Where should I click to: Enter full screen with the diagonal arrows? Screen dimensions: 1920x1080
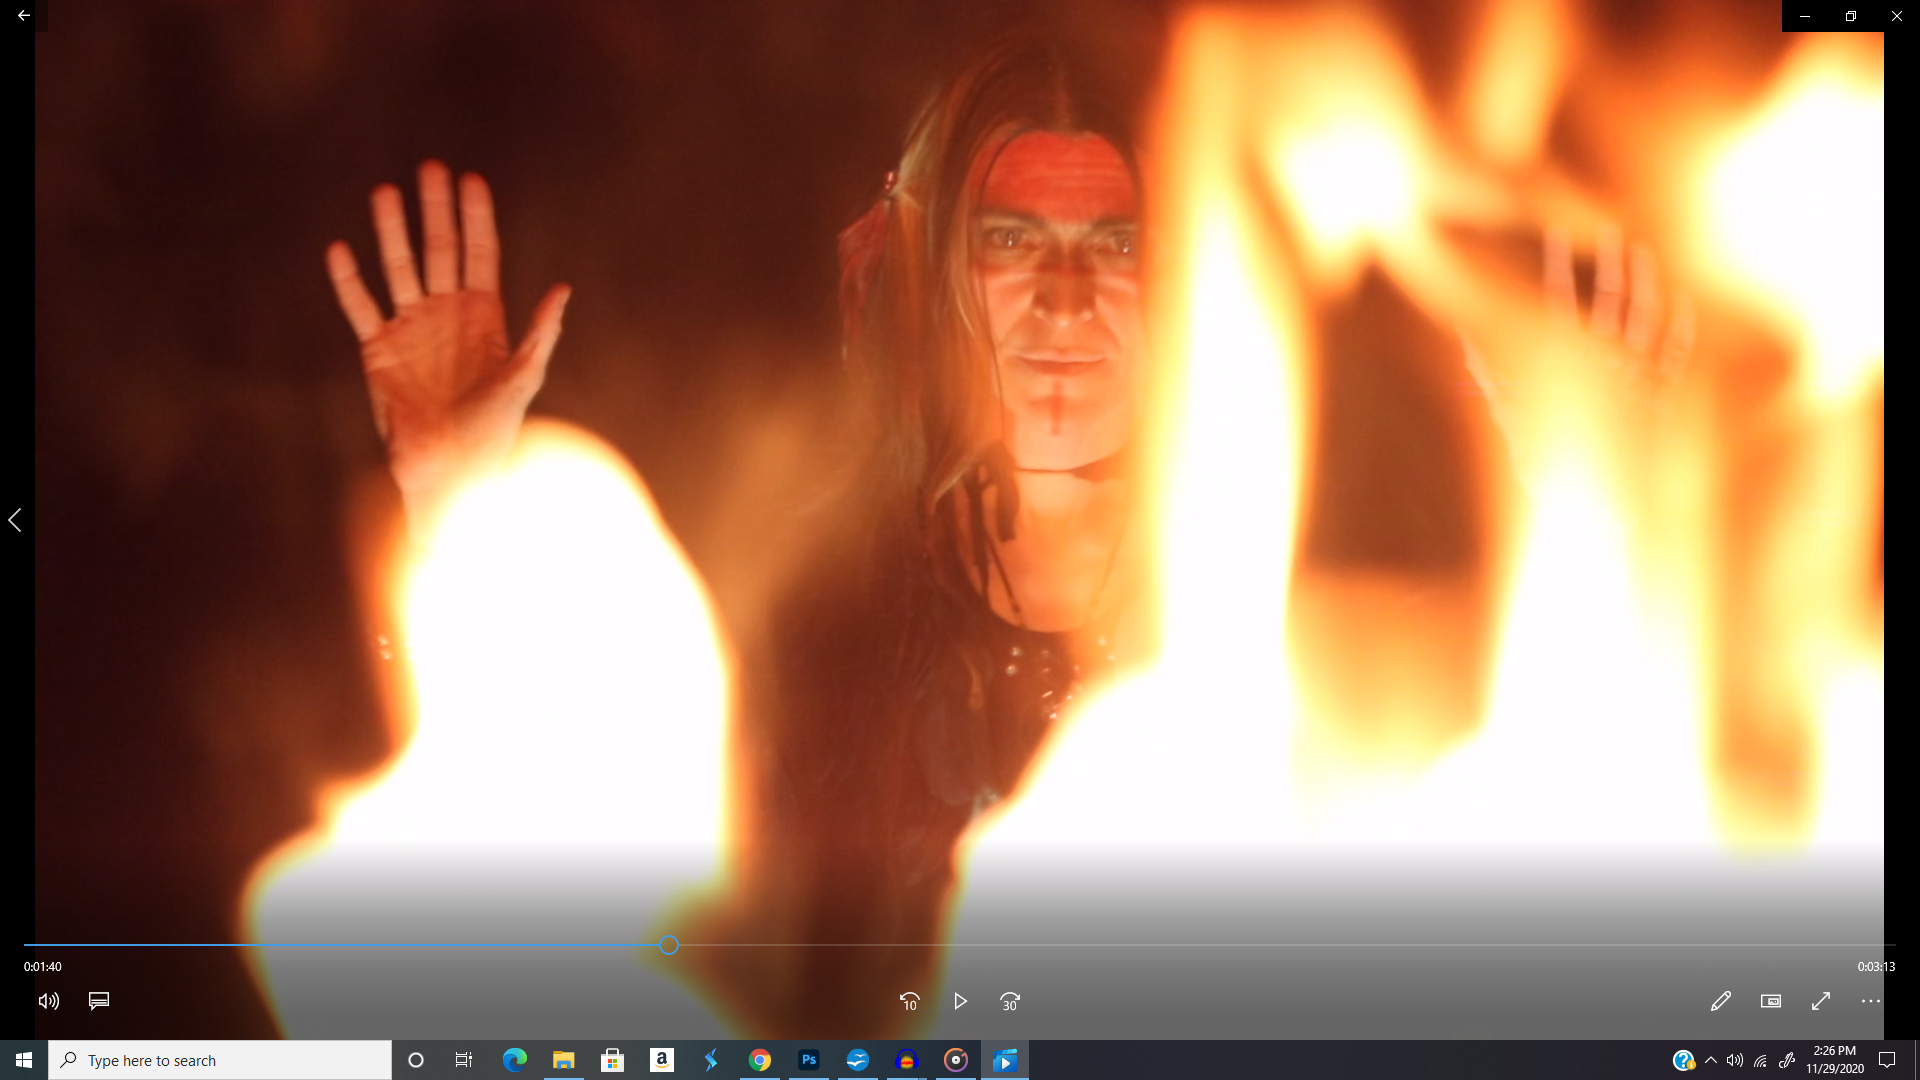coord(1821,1001)
